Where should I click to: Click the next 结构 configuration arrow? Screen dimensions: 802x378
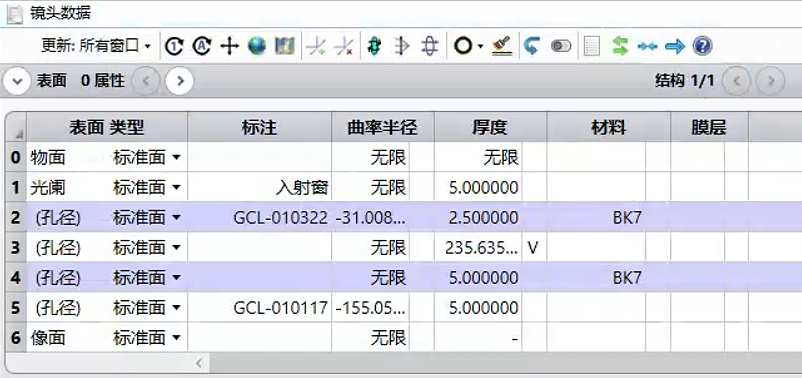click(x=770, y=81)
